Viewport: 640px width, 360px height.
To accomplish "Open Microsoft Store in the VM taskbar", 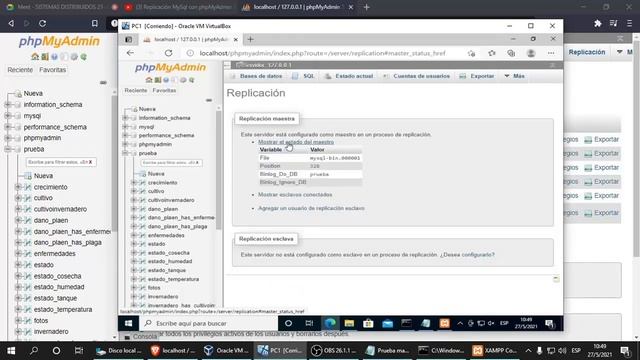I will pos(368,323).
